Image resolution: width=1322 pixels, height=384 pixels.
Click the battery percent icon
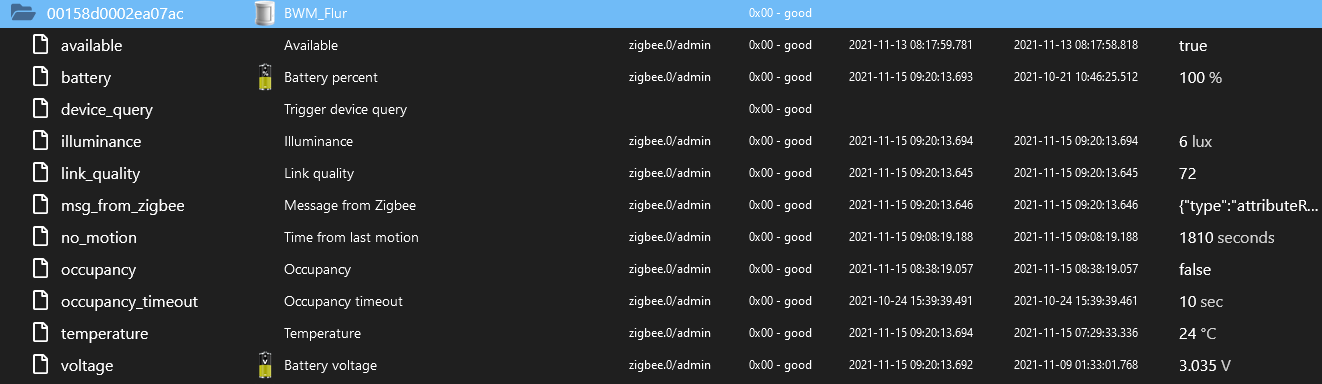[264, 77]
